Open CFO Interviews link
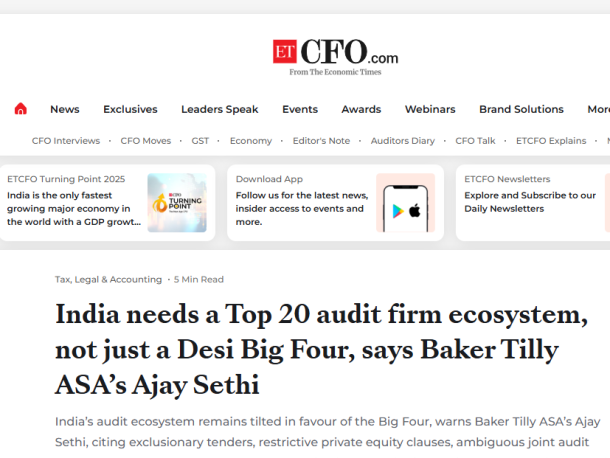Viewport: 610px width, 458px height. [x=66, y=141]
